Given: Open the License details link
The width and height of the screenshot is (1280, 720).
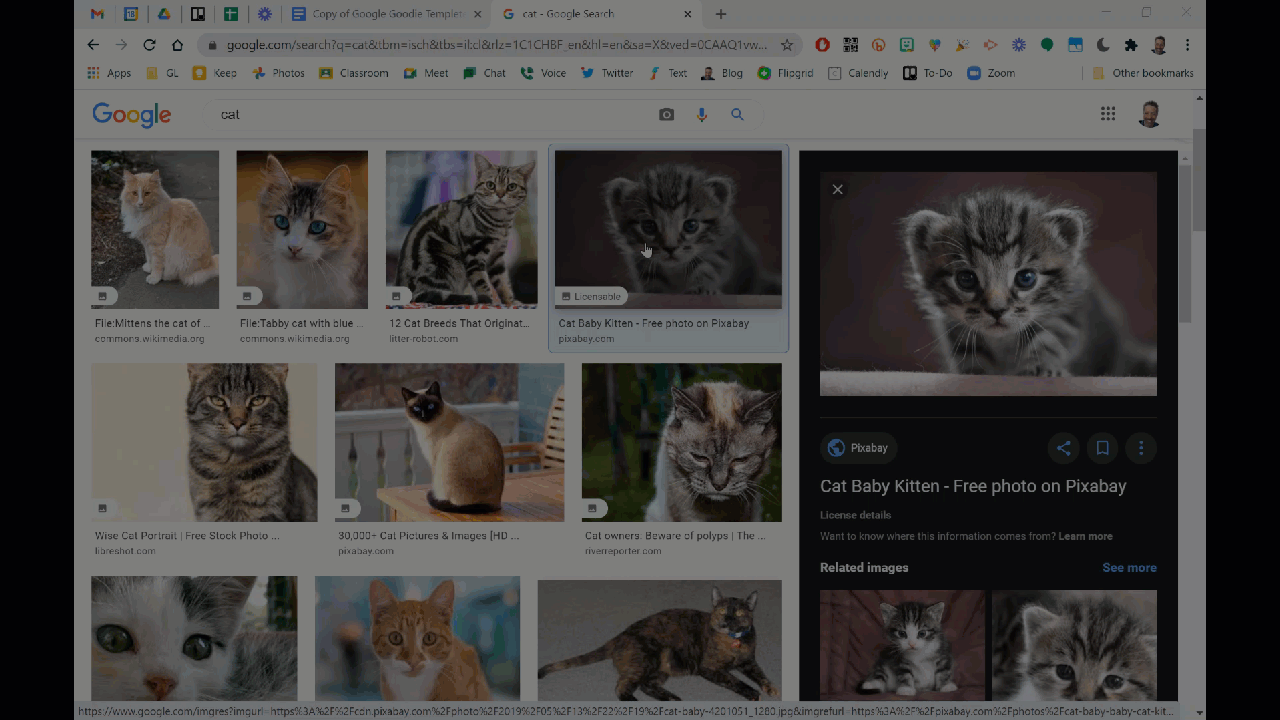Looking at the screenshot, I should (855, 515).
